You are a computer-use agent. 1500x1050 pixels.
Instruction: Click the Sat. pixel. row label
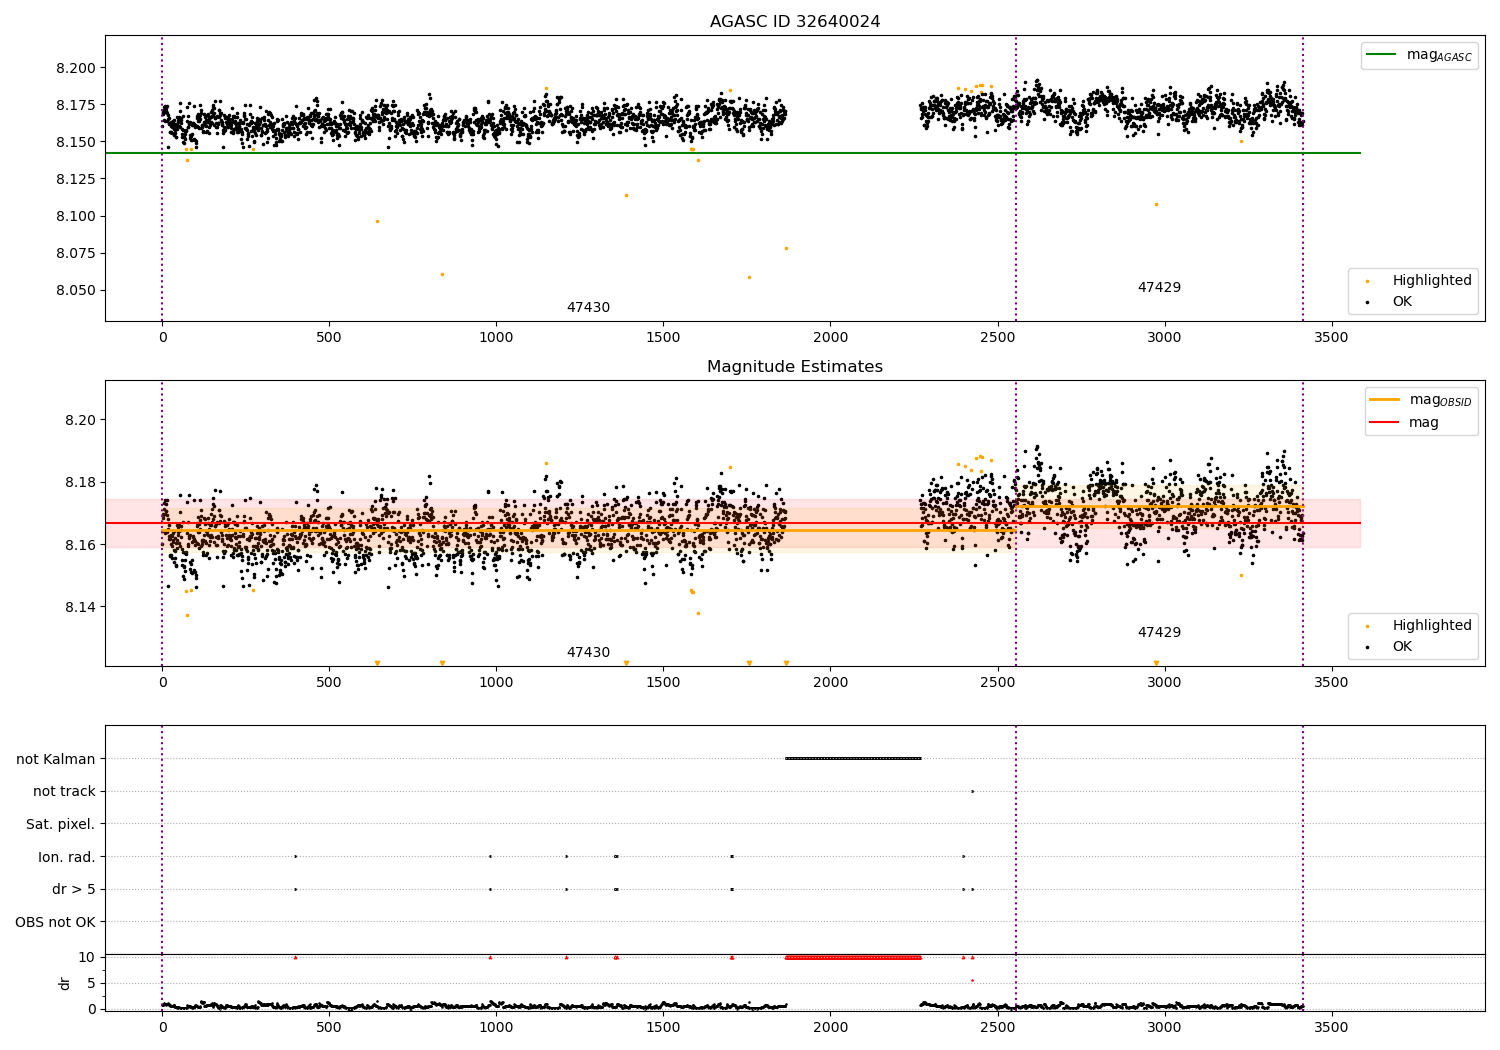pos(61,825)
